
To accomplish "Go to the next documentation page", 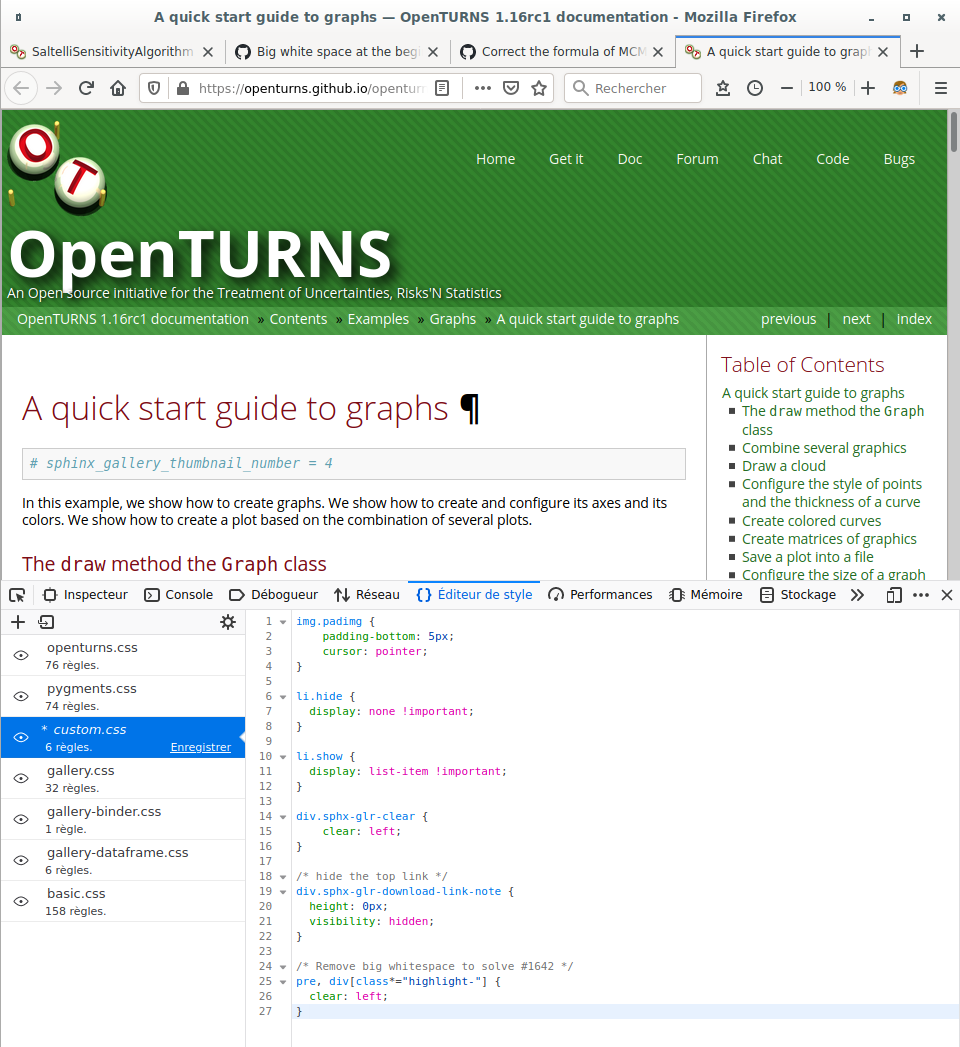I will [x=856, y=319].
